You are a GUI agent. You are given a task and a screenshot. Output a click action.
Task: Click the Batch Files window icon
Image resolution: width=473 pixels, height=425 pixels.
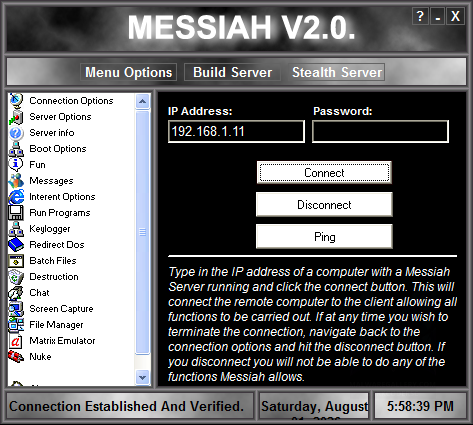(x=16, y=261)
